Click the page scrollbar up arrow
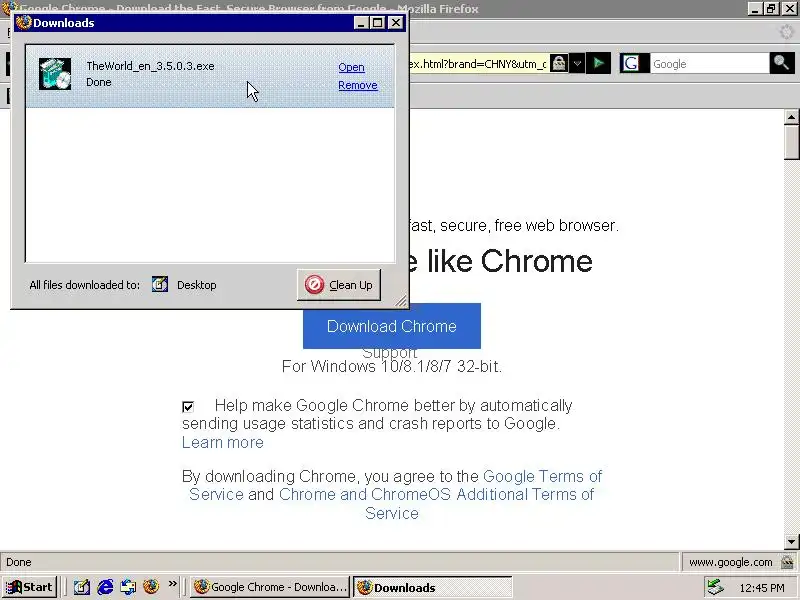800x600 pixels. 791,117
